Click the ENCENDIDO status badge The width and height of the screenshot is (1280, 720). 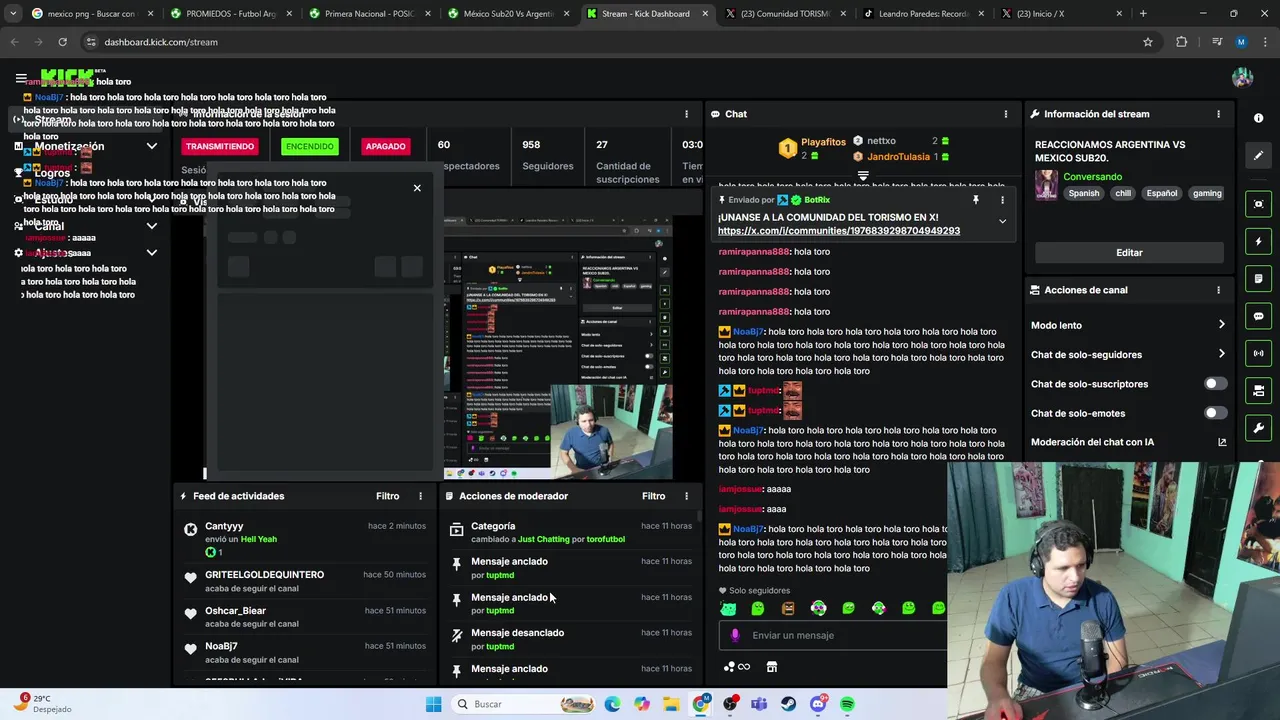tap(310, 146)
